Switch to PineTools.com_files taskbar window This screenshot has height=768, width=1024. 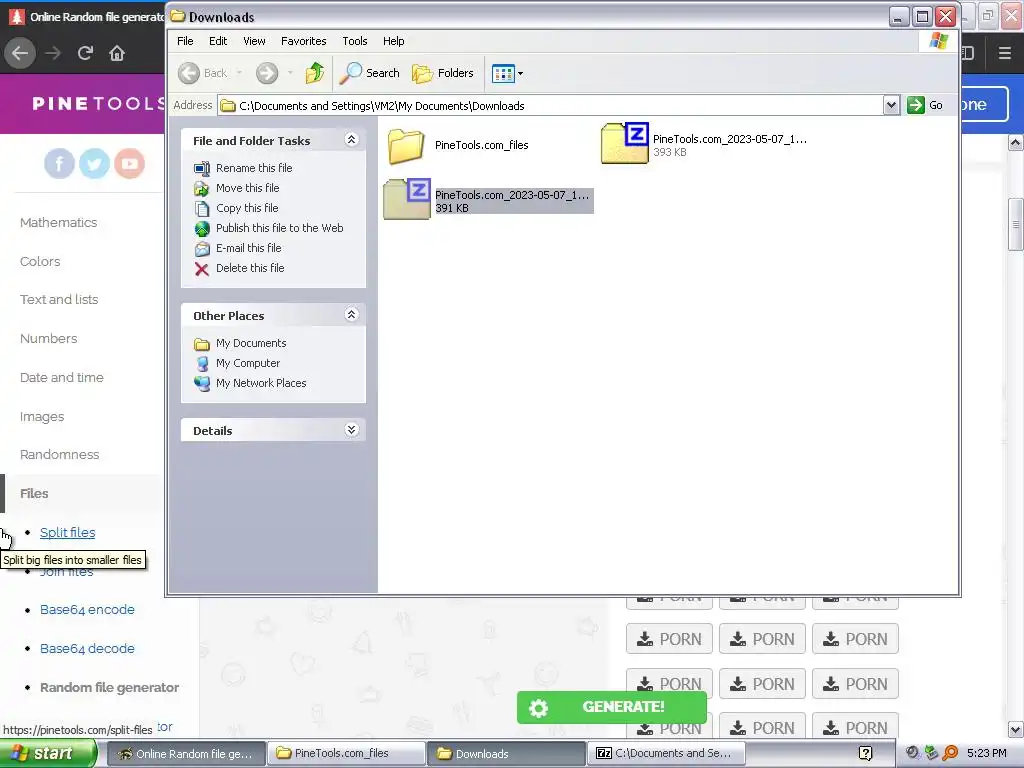pyautogui.click(x=346, y=754)
